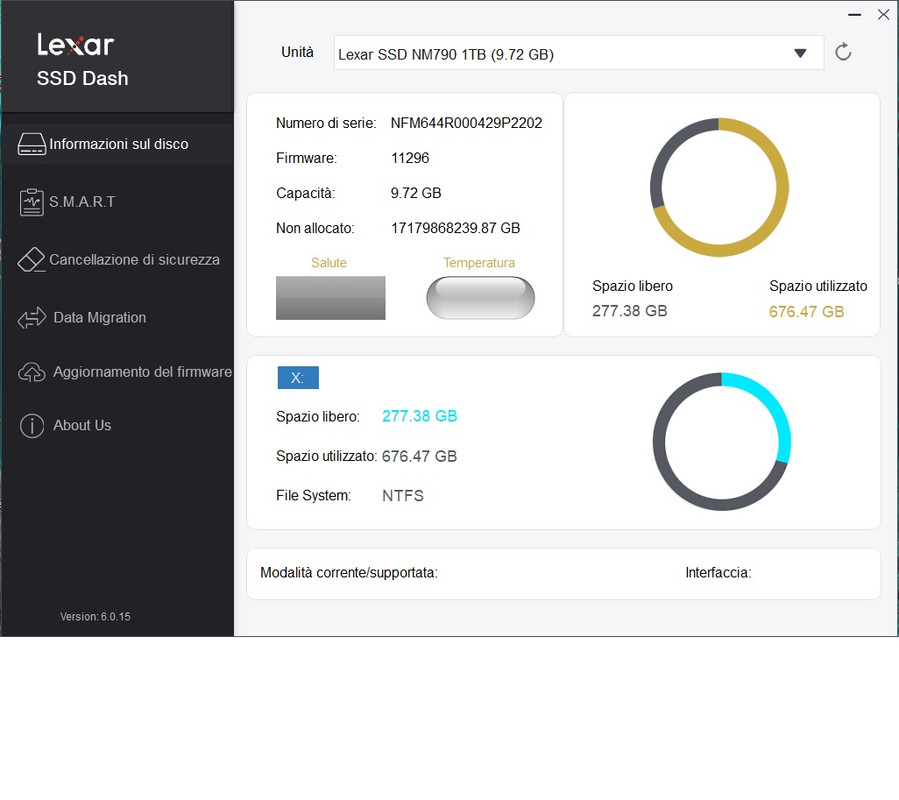899x800 pixels.
Task: Click the gold 676.47 GB used space value
Action: (806, 312)
